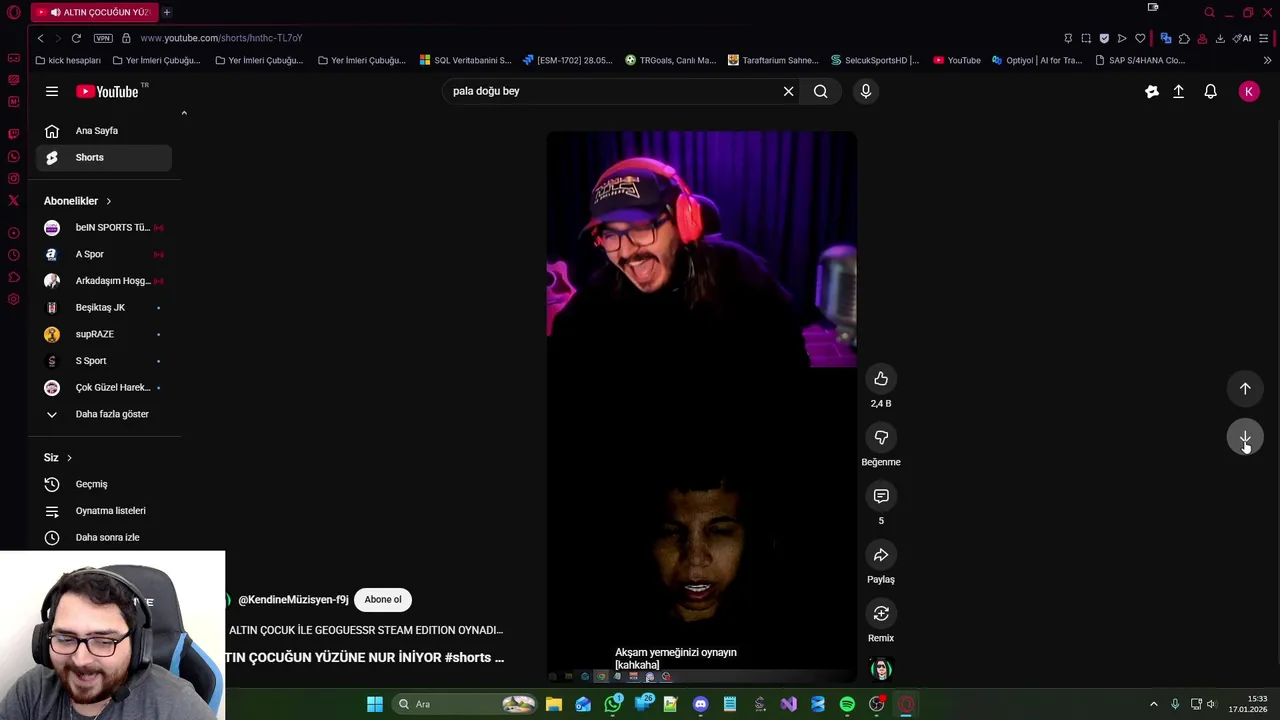Open Opera sidebar X icon
This screenshot has width=1280, height=720.
(13, 200)
